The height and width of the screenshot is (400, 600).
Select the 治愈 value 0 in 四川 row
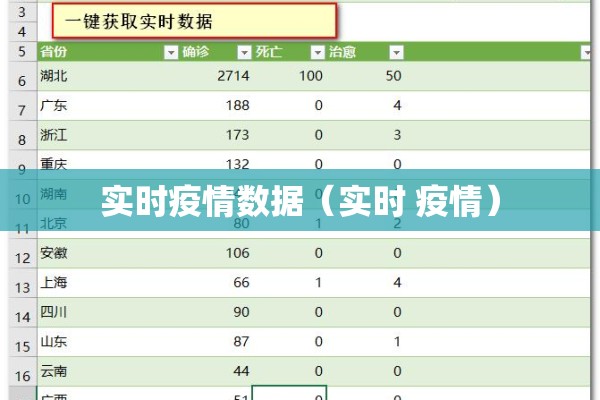pos(365,312)
